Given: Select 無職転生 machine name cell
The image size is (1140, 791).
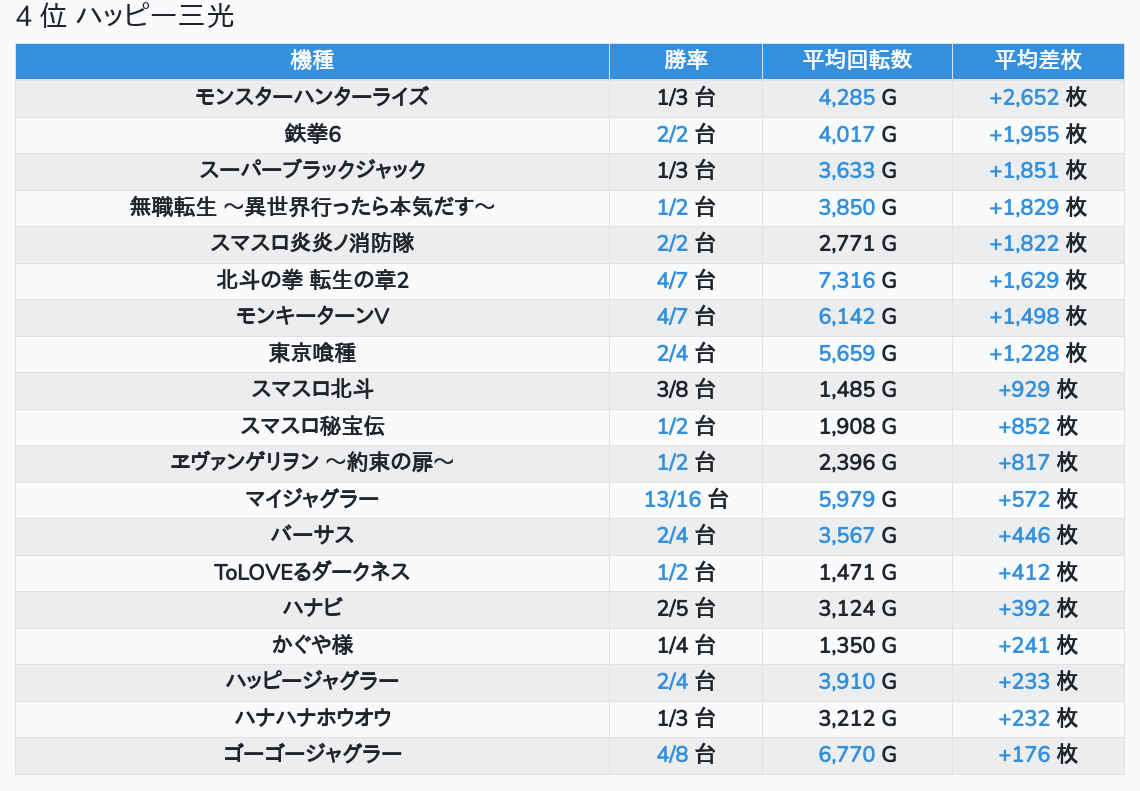Looking at the screenshot, I should (x=312, y=207).
